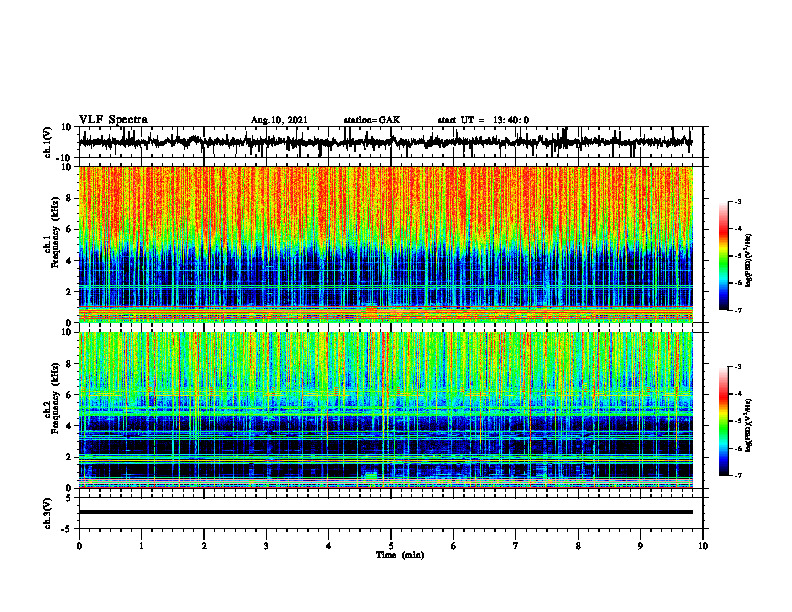
Task: Click the ch.1 spectrogram panel
Action: pyautogui.click(x=385, y=244)
